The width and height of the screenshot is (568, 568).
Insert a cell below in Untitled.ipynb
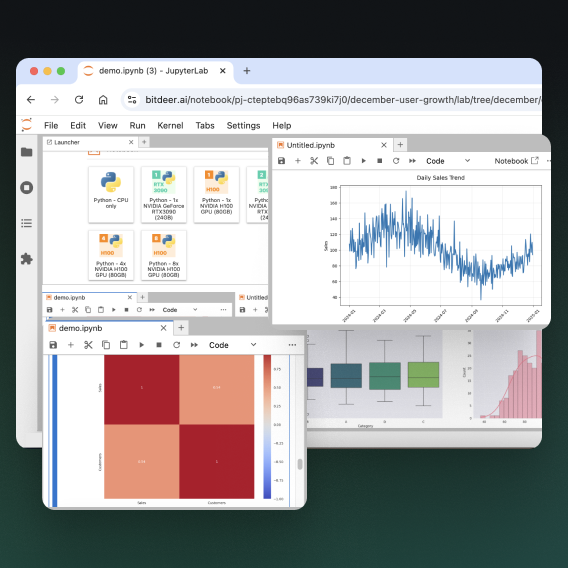click(298, 161)
